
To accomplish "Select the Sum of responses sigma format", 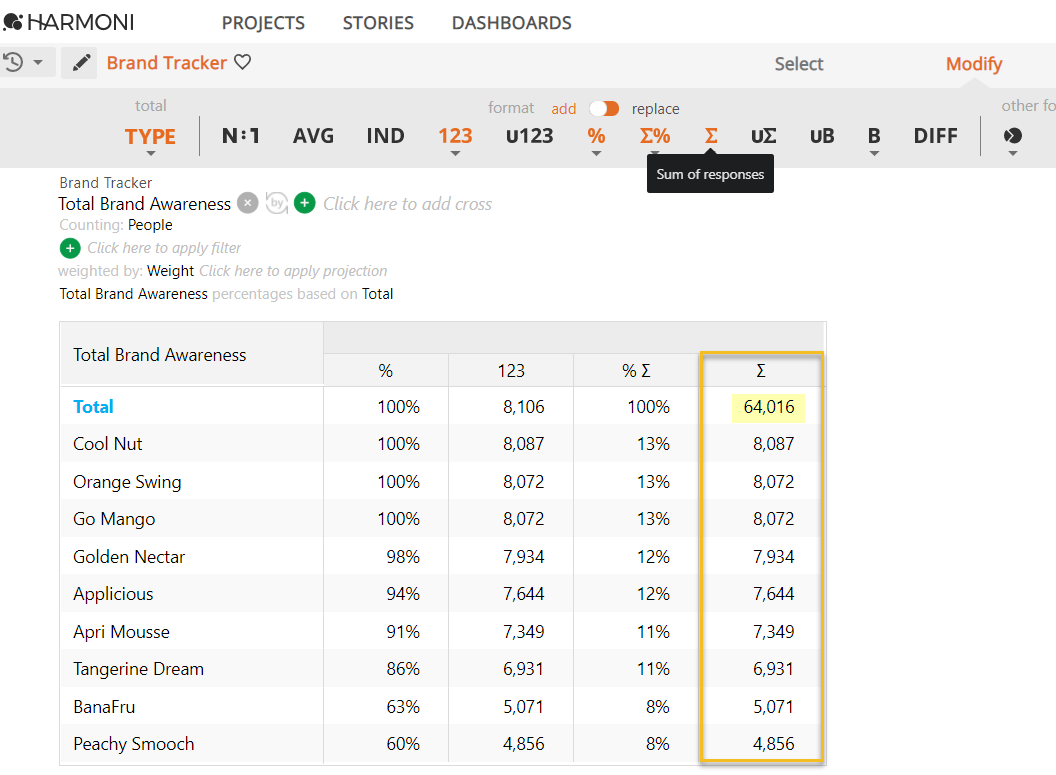I will (x=711, y=136).
